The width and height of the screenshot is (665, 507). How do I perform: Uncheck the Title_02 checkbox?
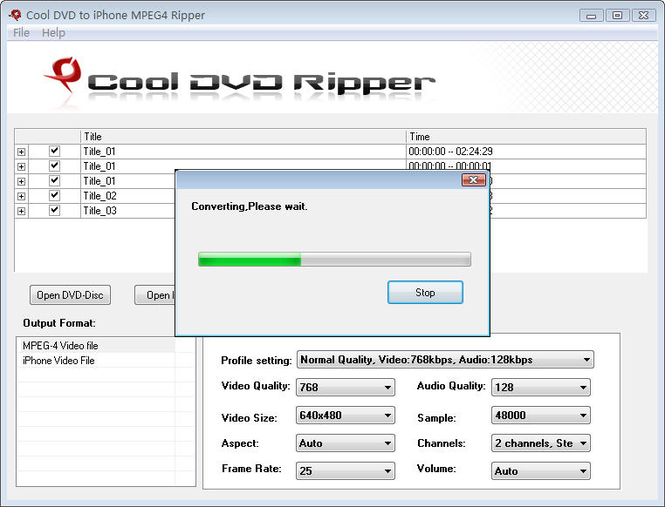[54, 196]
